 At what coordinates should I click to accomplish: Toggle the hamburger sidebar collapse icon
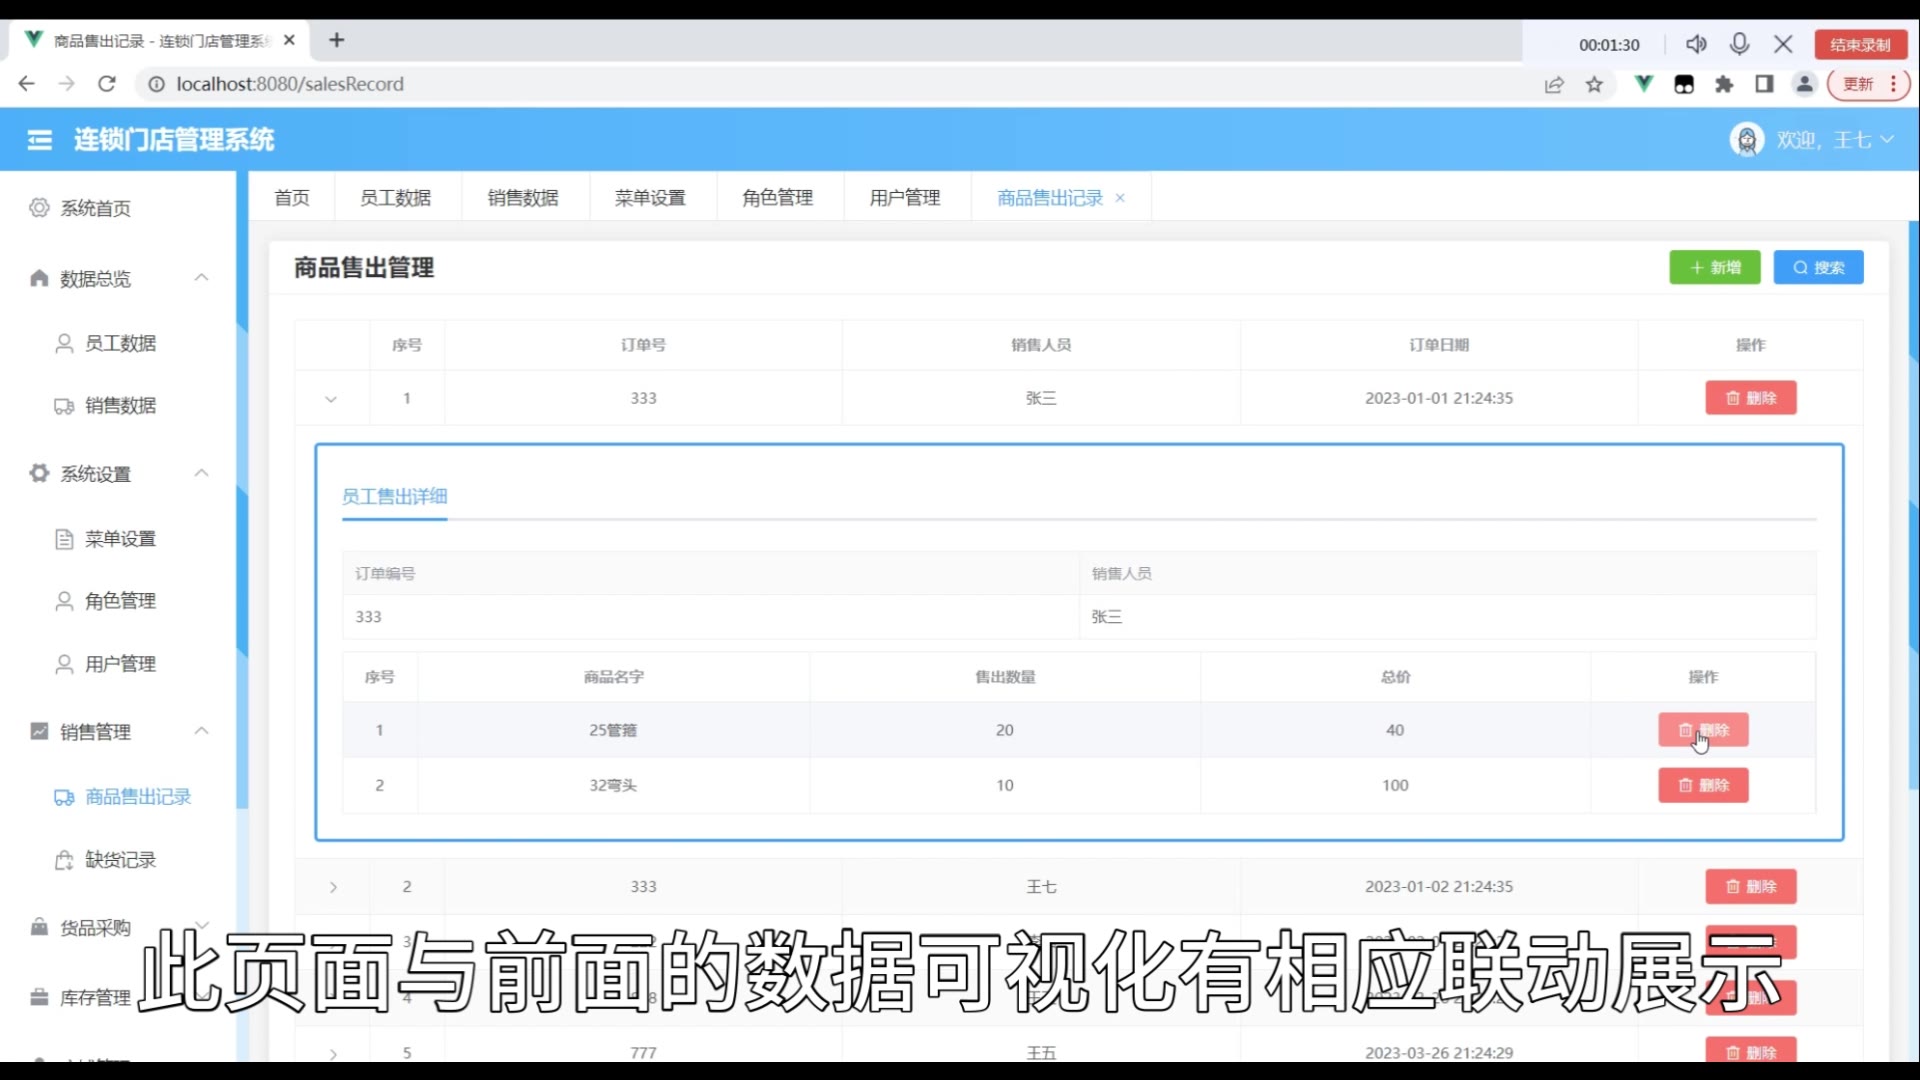click(40, 140)
